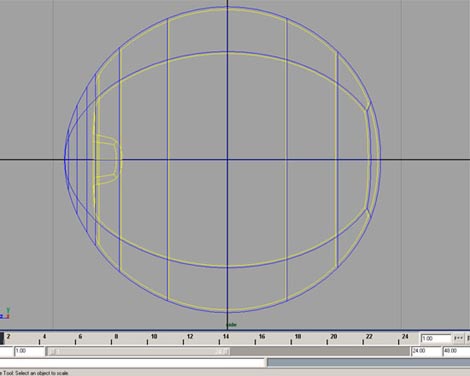This screenshot has height=376, width=470.
Task: Click the go-to-start playback button
Action: (459, 338)
